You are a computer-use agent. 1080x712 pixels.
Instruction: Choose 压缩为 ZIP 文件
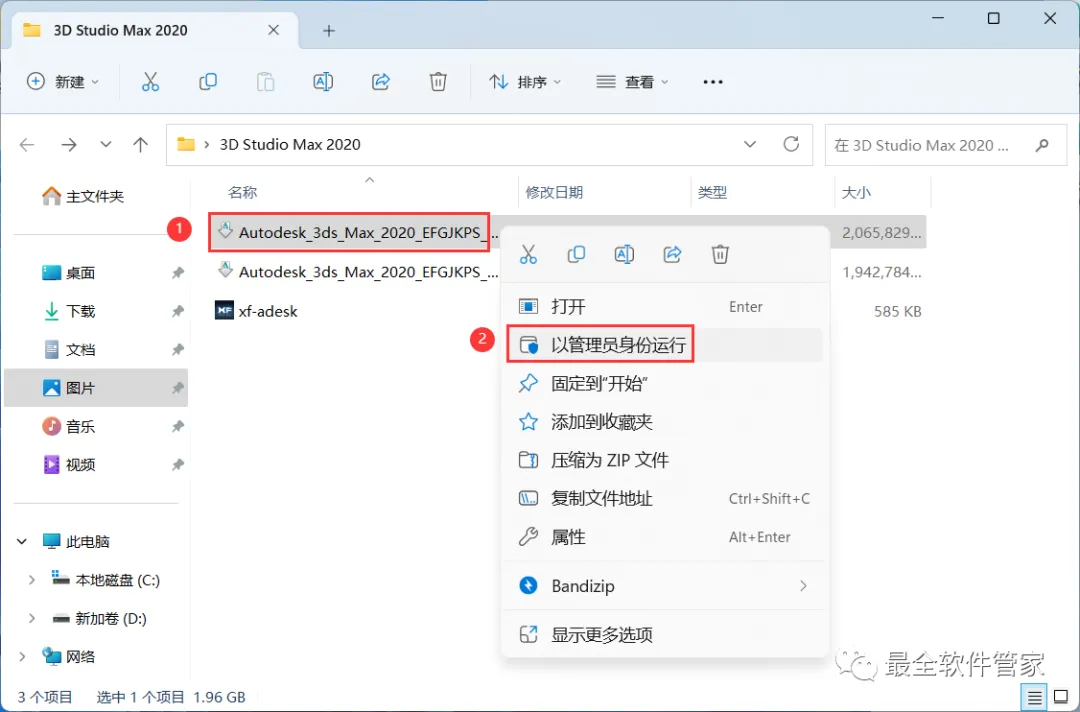coord(664,460)
